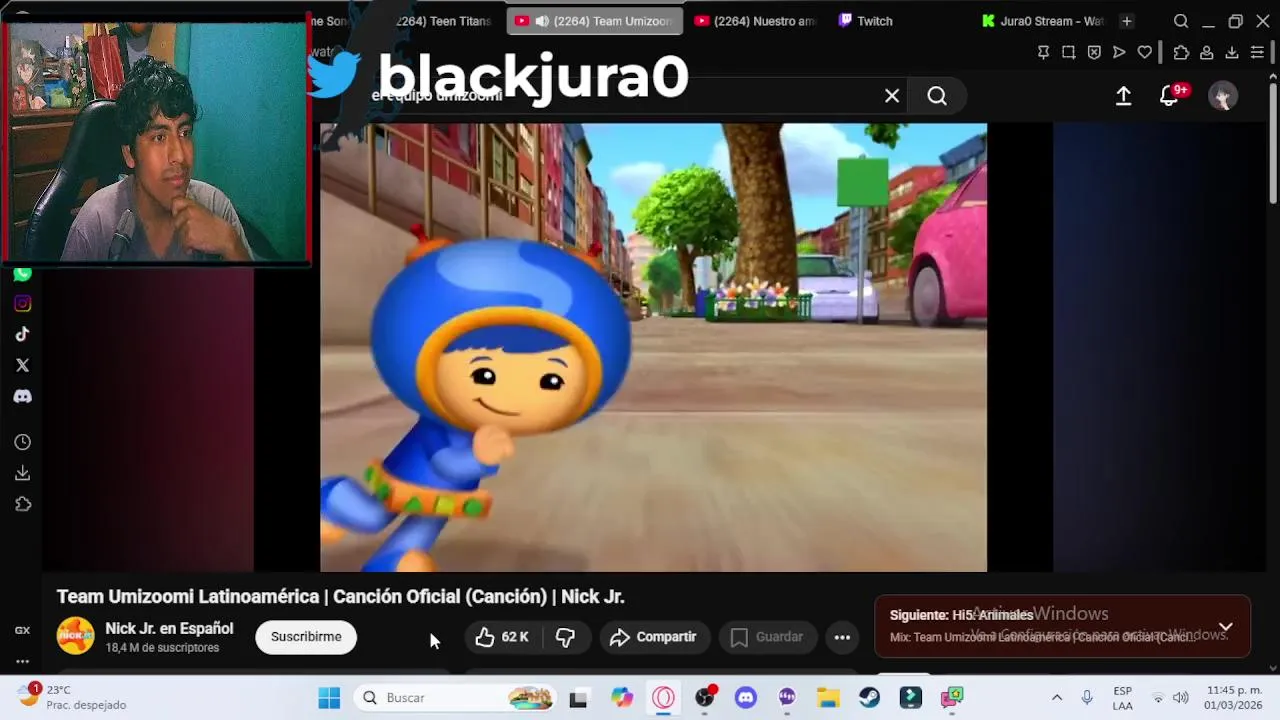Switch to the Team Umizoomi tab
1280x720 pixels.
[594, 21]
